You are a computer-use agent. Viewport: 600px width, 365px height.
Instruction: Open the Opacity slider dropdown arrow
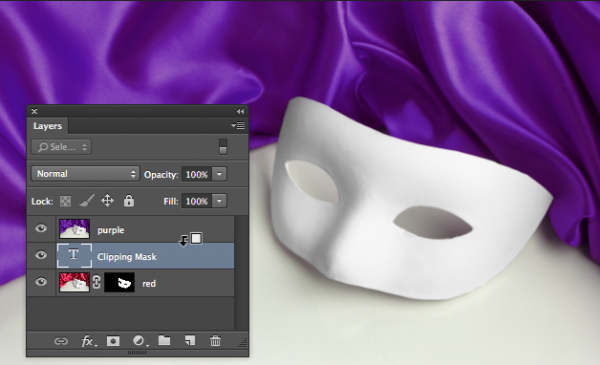coord(219,174)
